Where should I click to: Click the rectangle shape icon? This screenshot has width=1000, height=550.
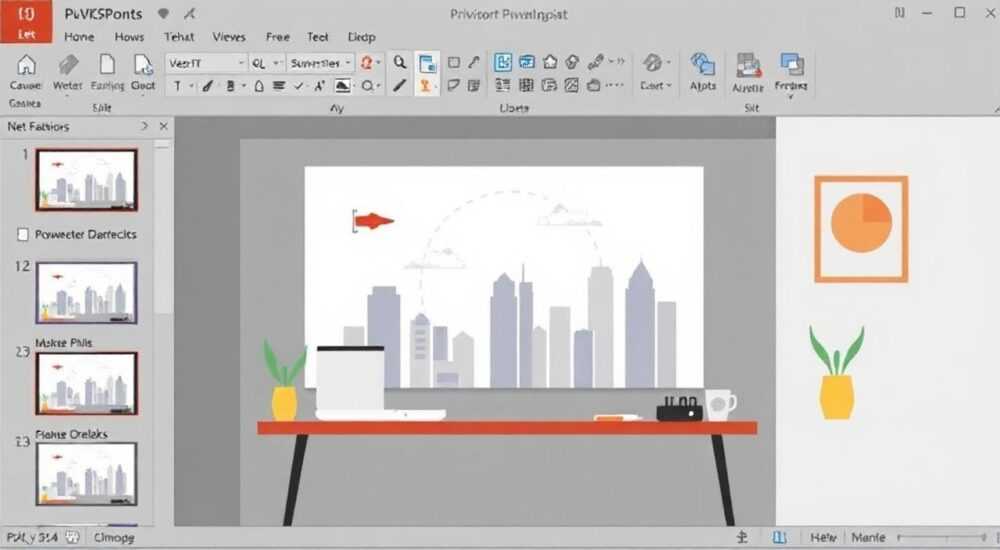pyautogui.click(x=453, y=63)
